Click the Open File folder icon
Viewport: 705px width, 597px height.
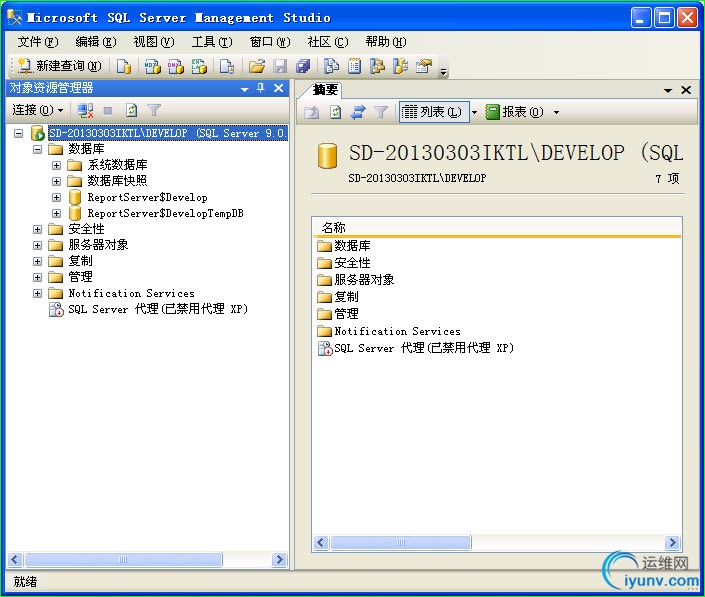[257, 67]
